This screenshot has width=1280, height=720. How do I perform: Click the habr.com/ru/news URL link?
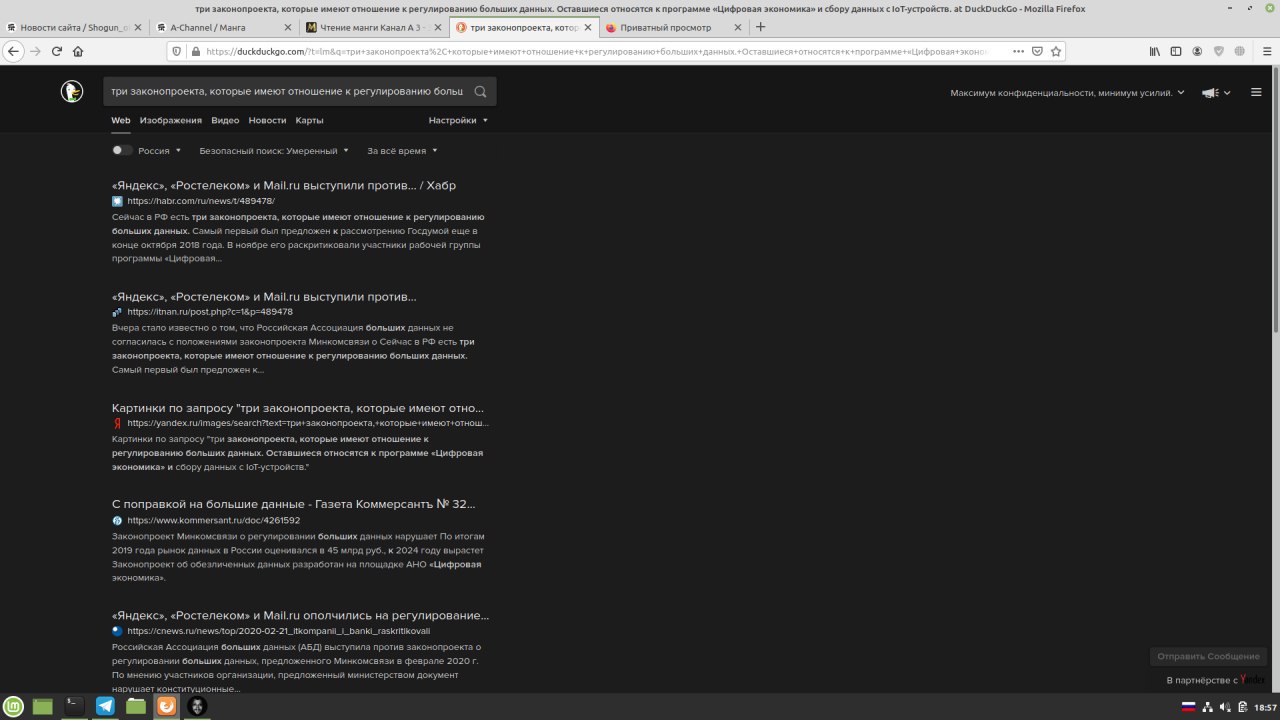pyautogui.click(x=201, y=201)
